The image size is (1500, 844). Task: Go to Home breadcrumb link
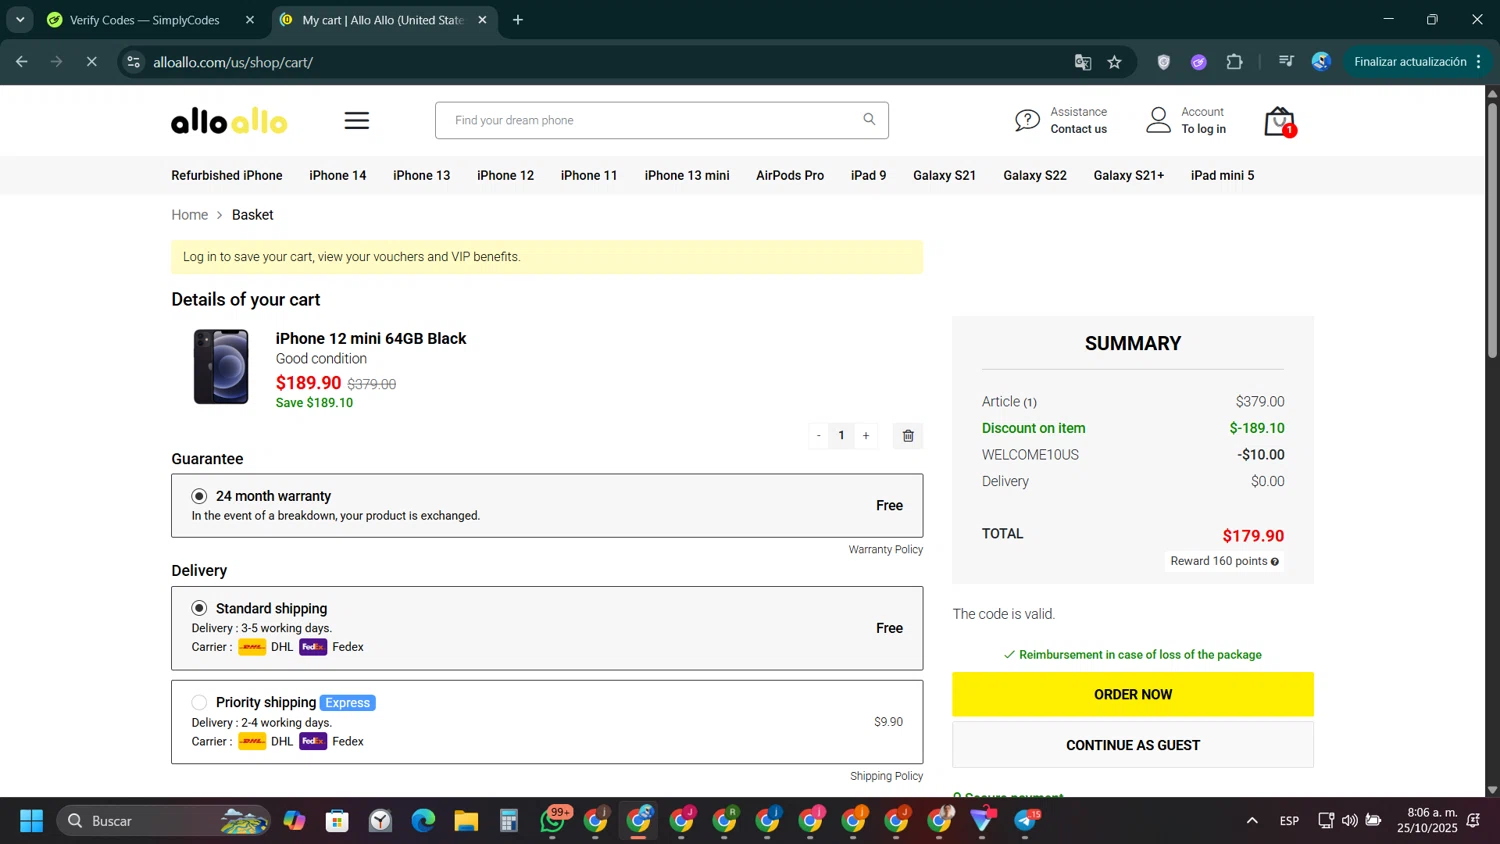[x=190, y=215]
